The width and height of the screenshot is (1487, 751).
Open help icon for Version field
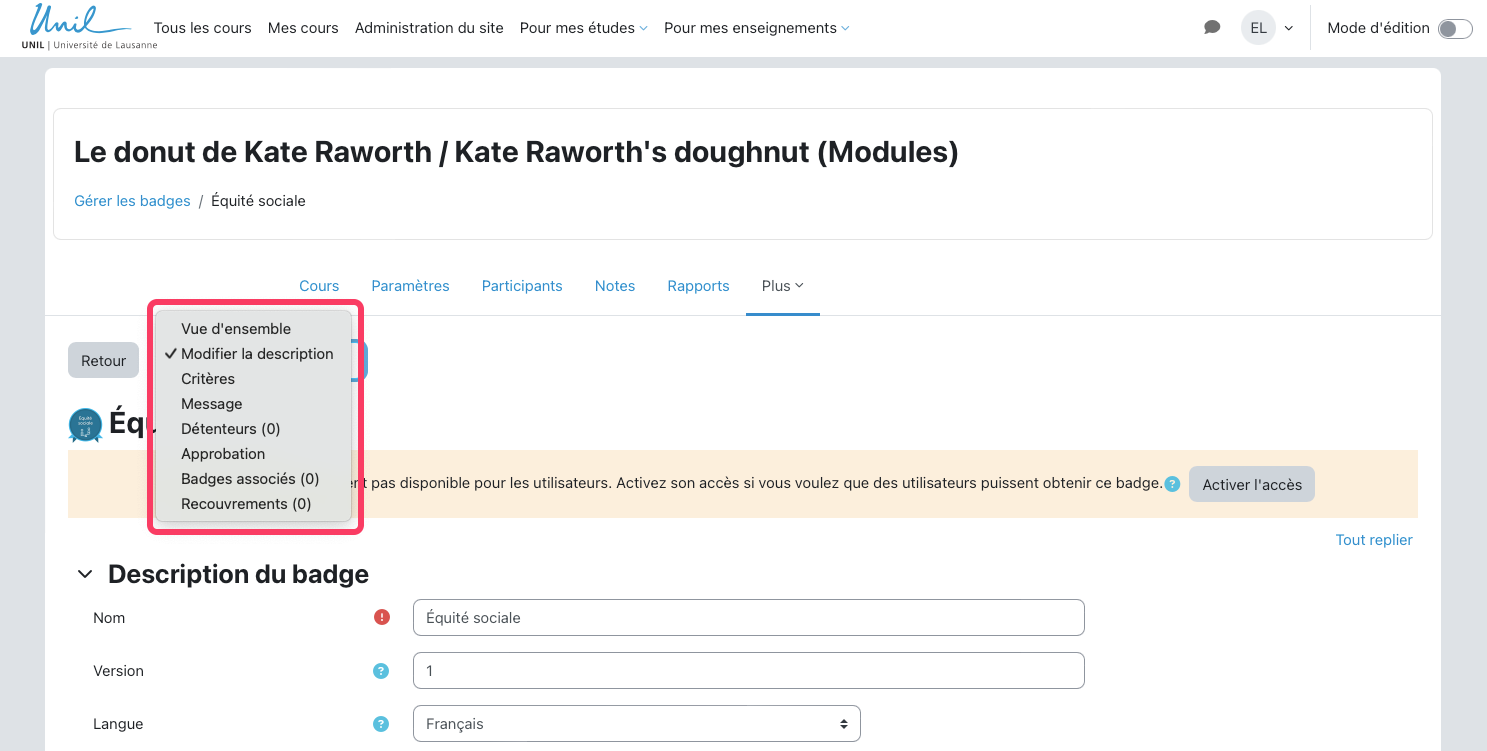pyautogui.click(x=381, y=671)
